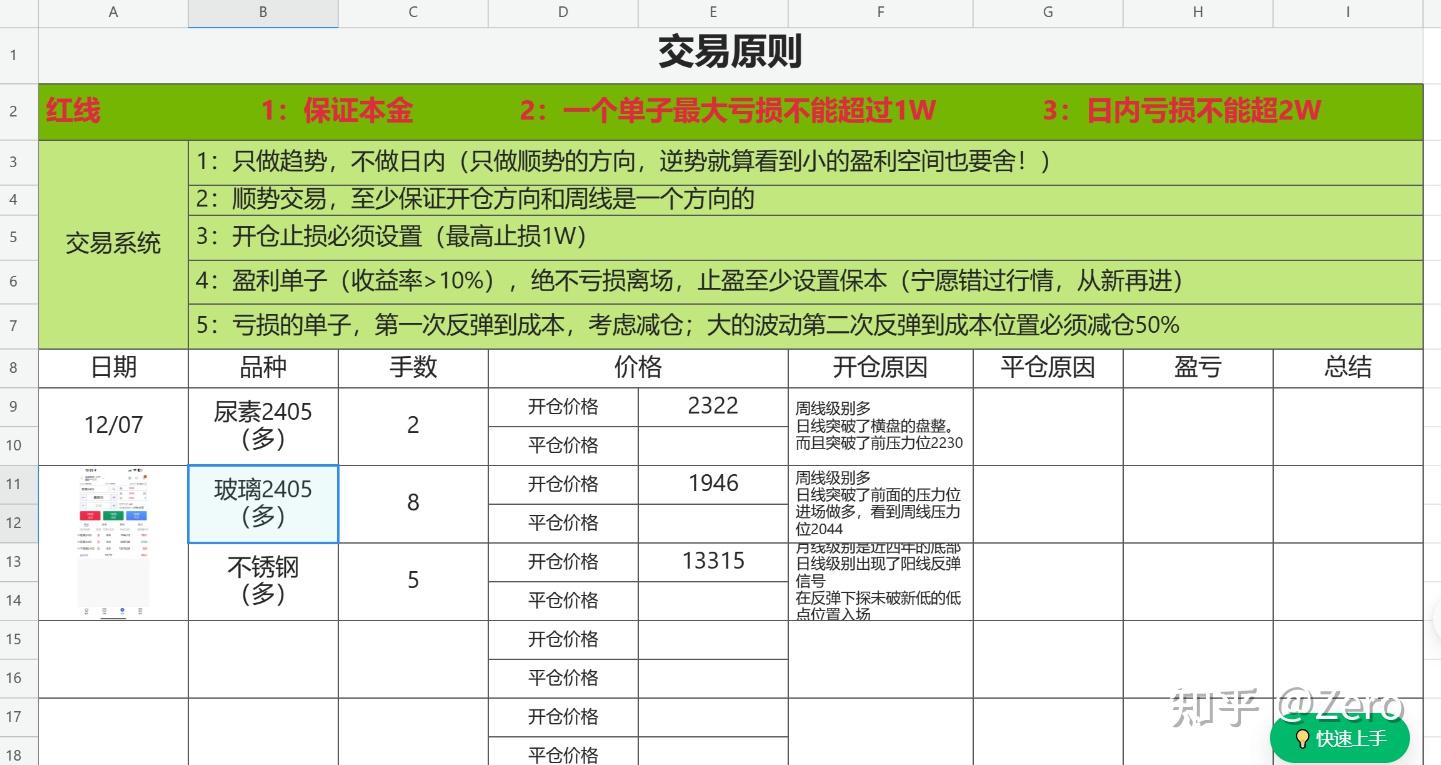Select 玻璃 open reason mentioning 2044
The height and width of the screenshot is (765, 1441).
(880, 504)
